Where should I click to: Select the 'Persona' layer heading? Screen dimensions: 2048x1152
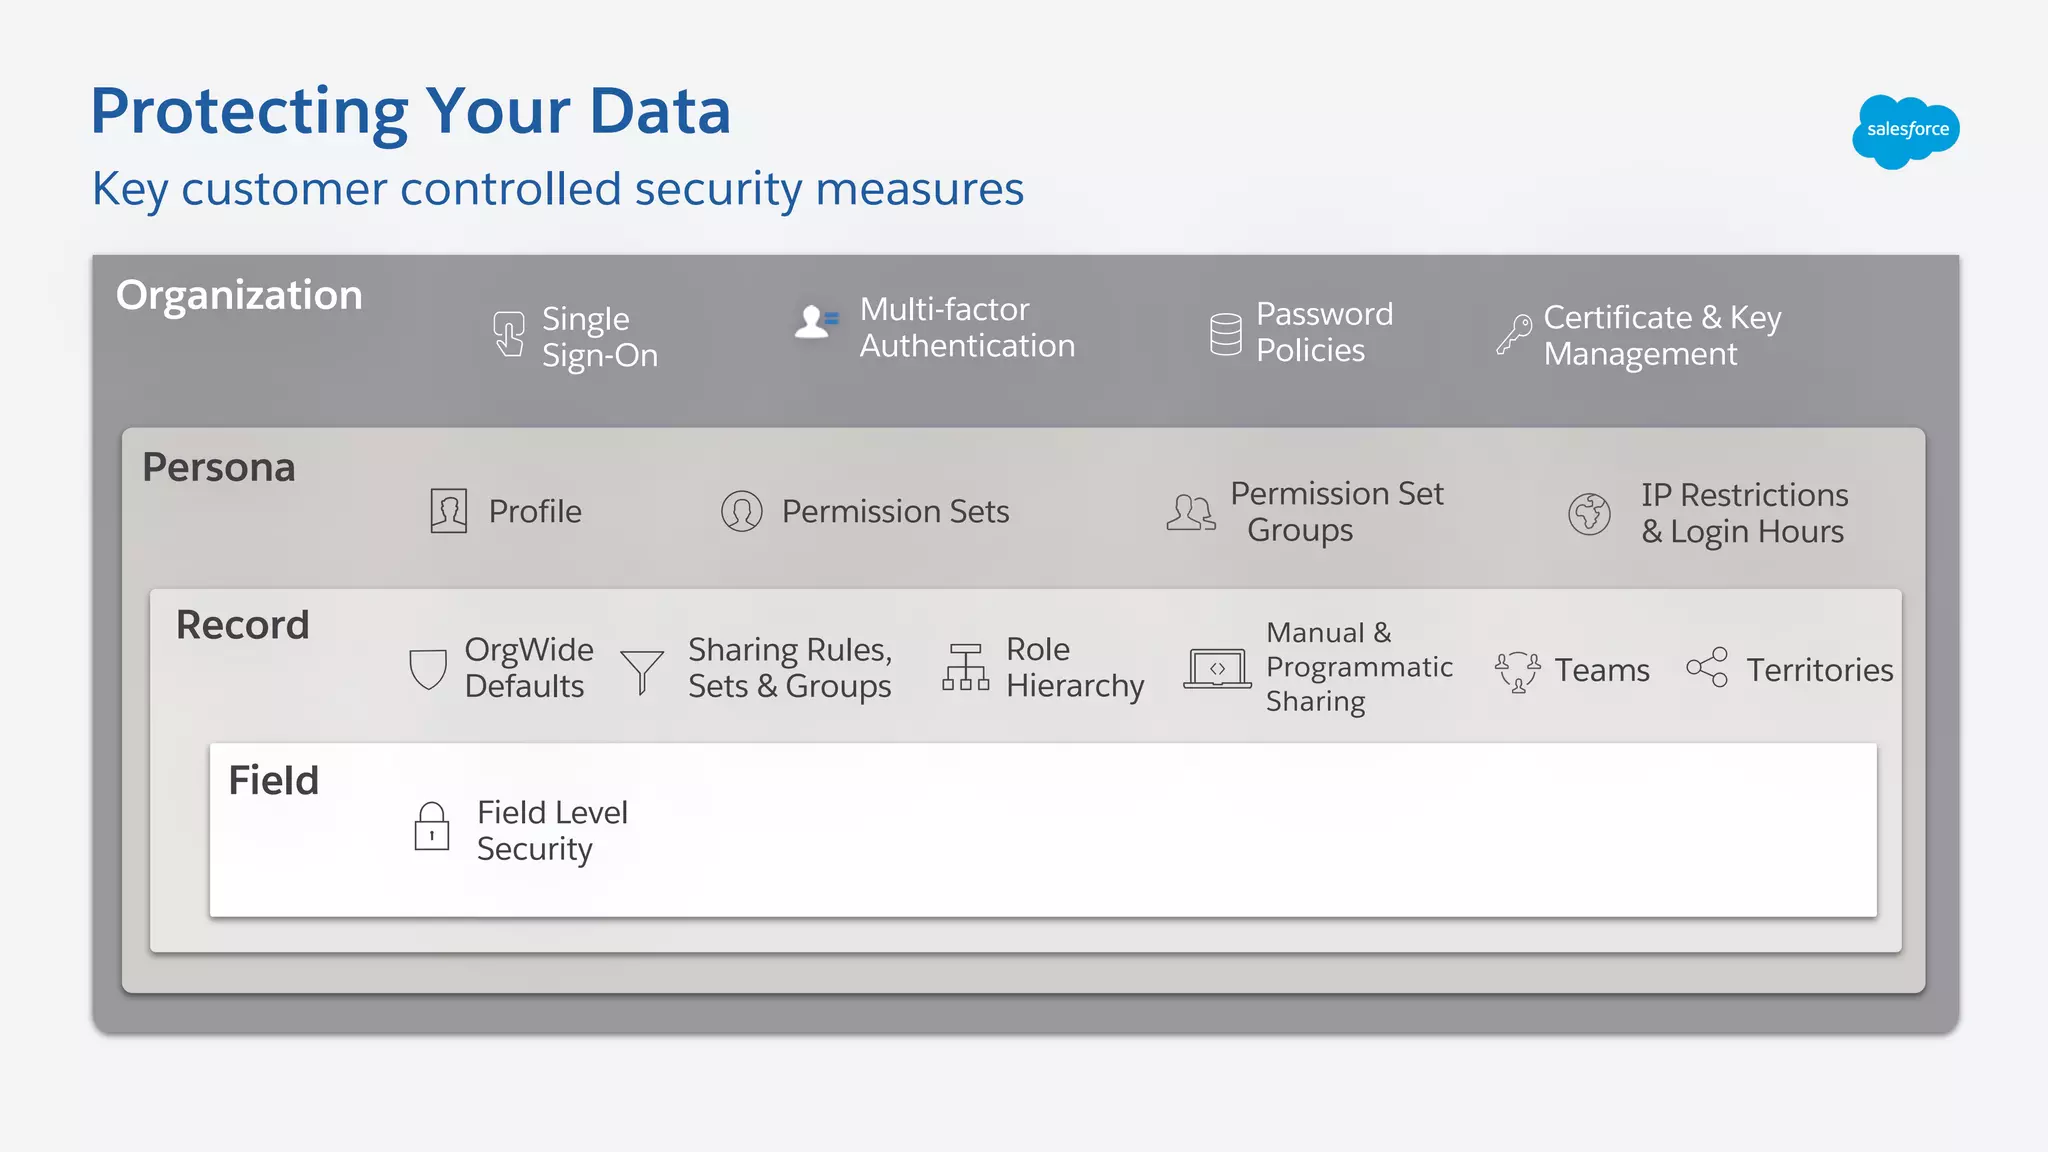click(219, 467)
